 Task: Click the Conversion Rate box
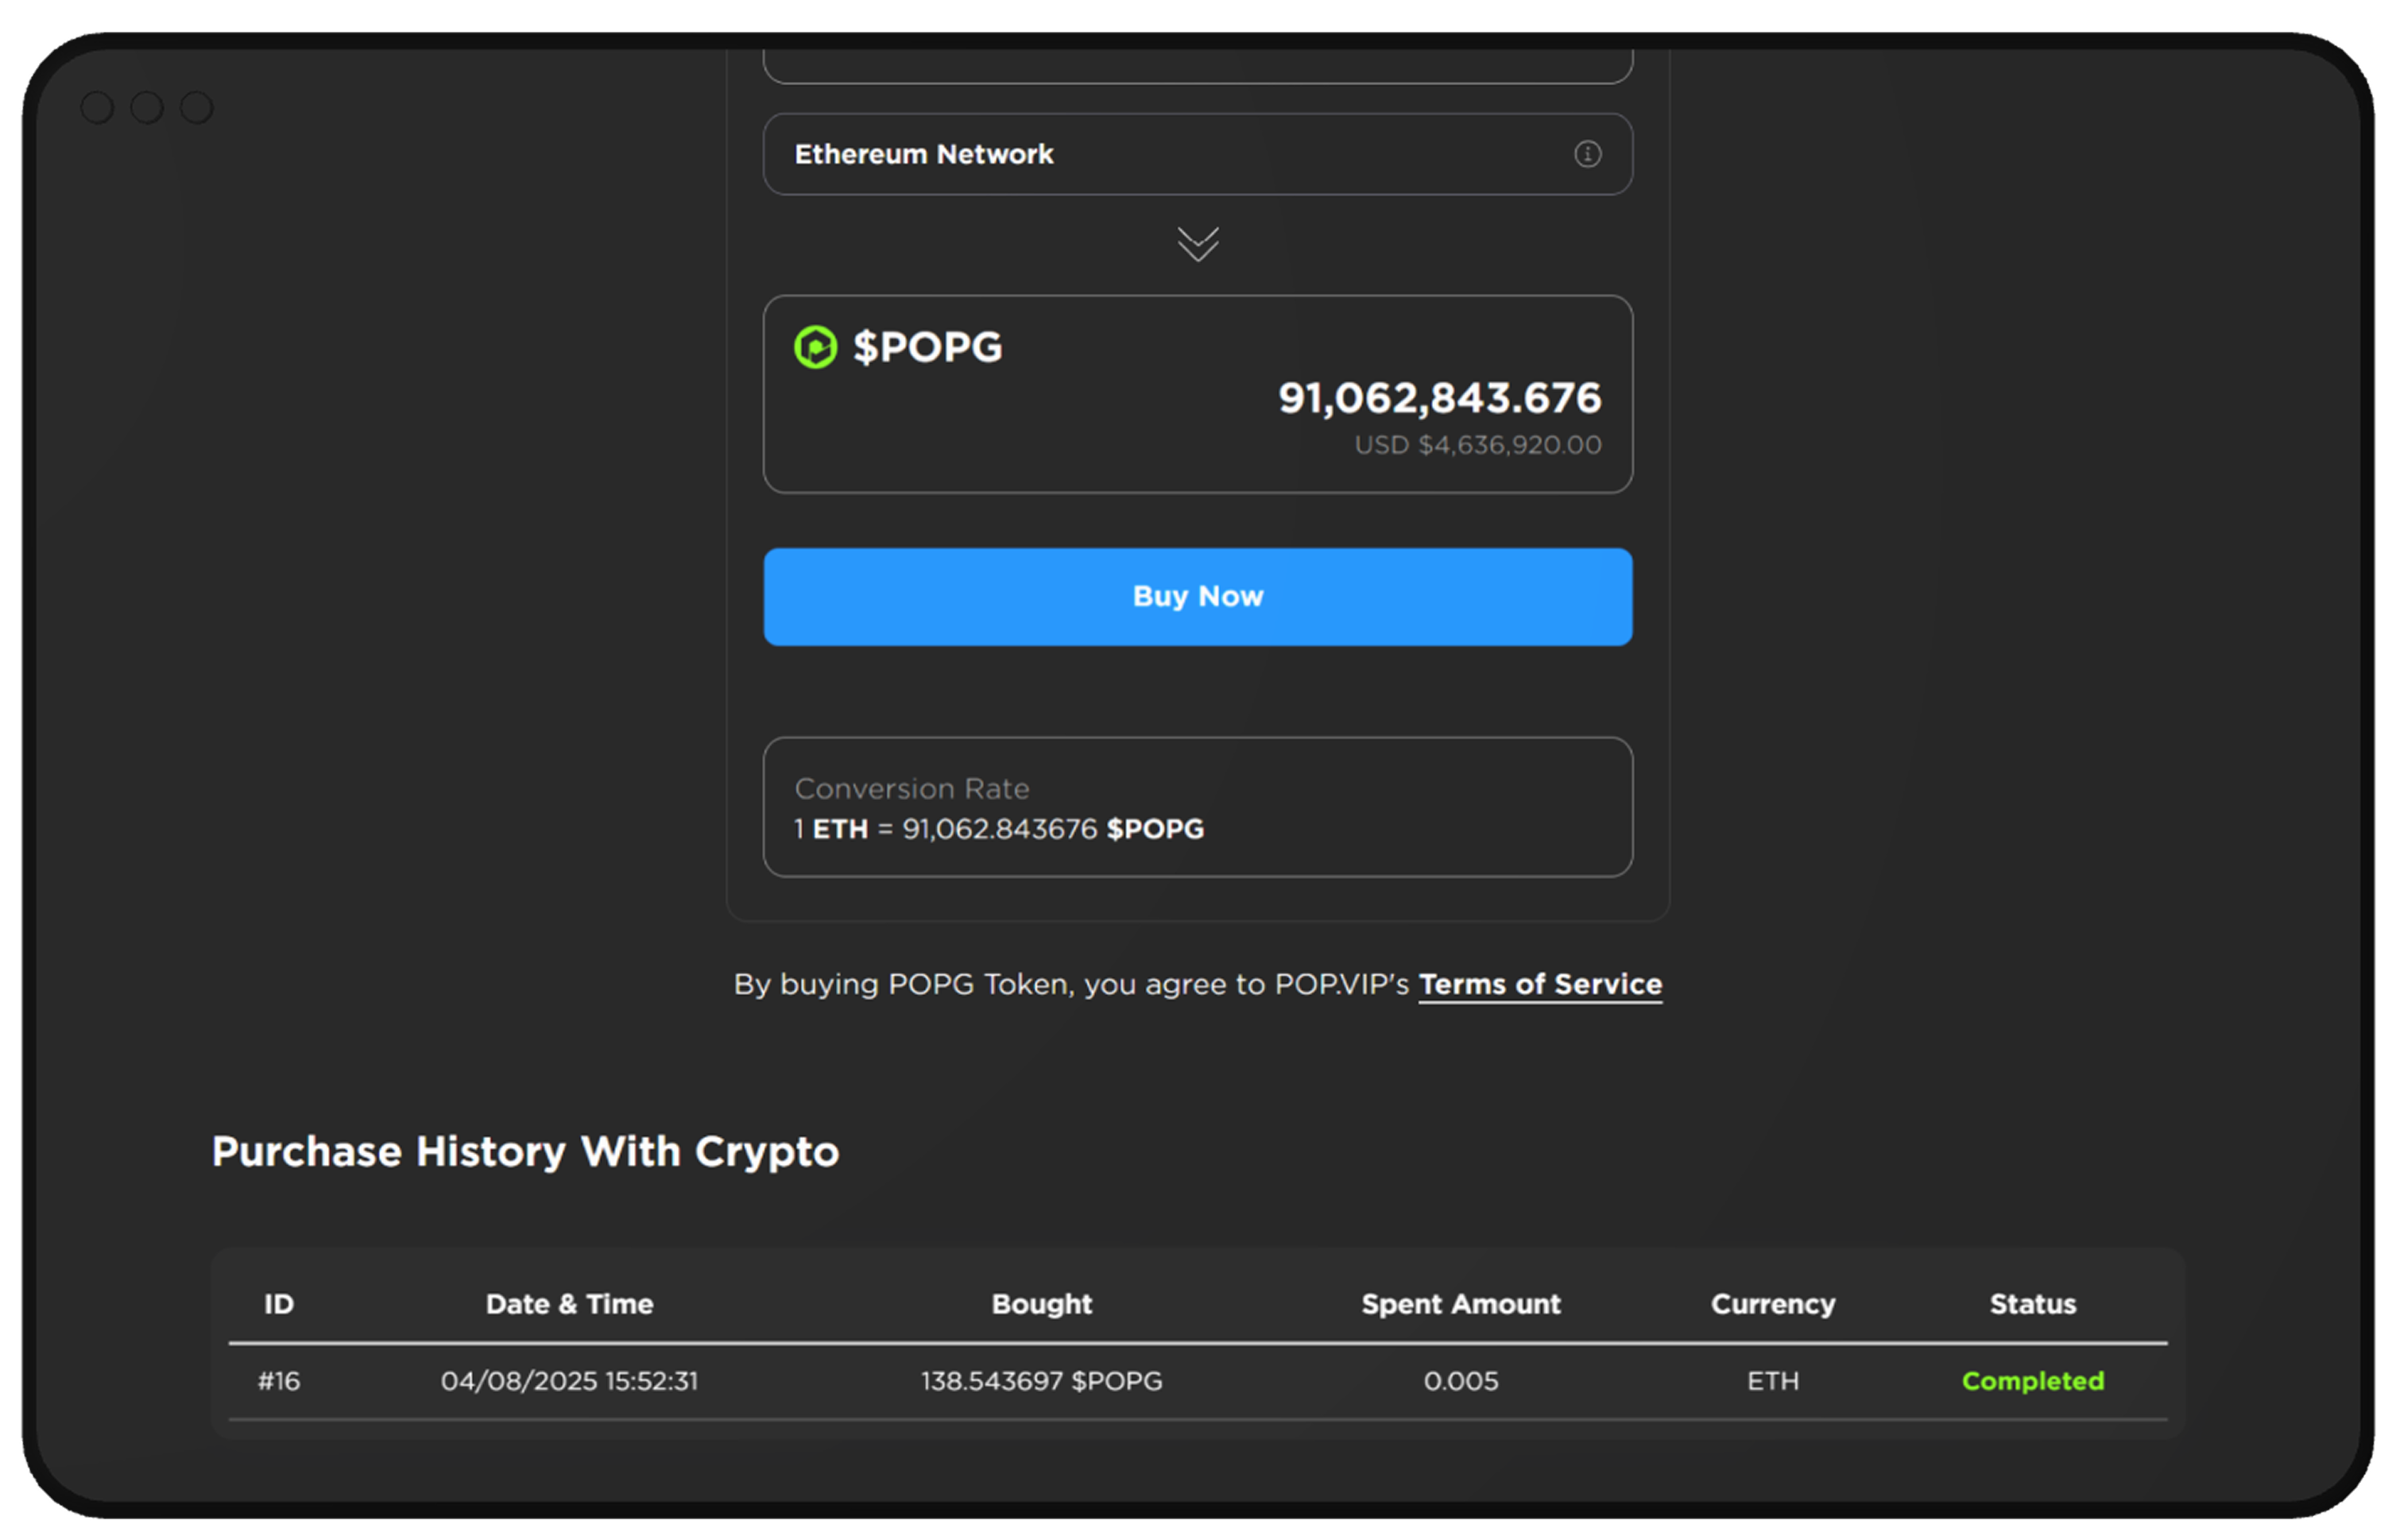tap(1197, 808)
